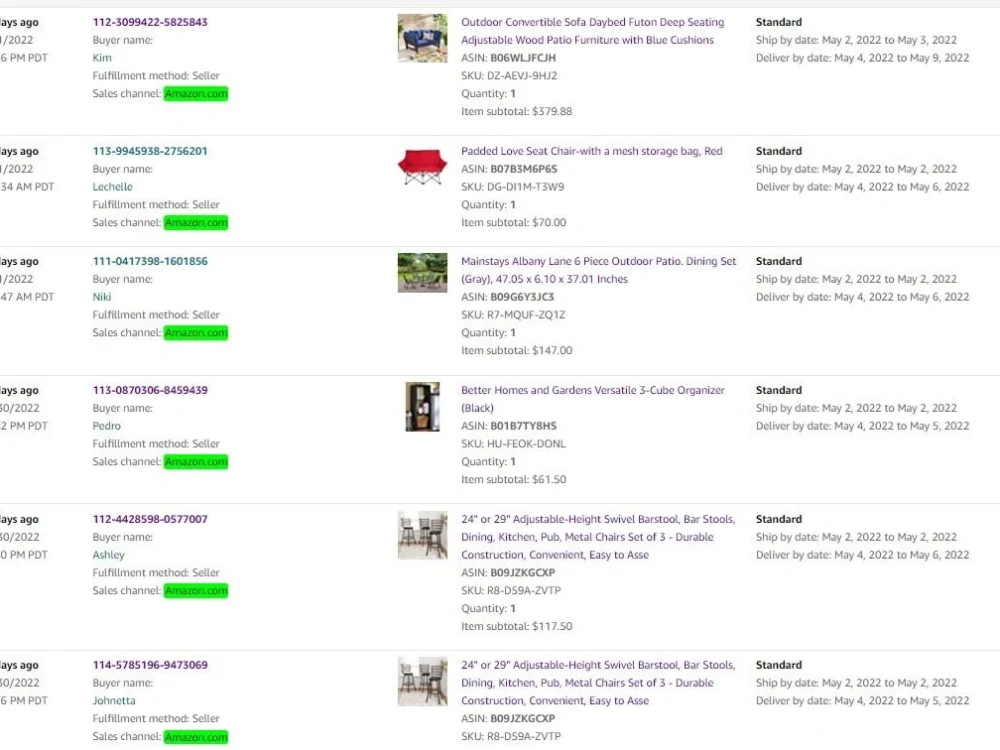This screenshot has width=1000, height=750.
Task: Select item subtotal $117.50
Action: point(552,626)
